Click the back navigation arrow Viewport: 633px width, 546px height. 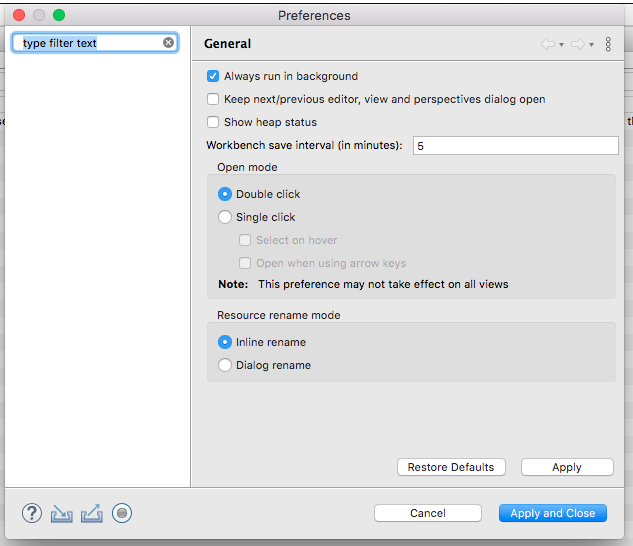pos(547,44)
